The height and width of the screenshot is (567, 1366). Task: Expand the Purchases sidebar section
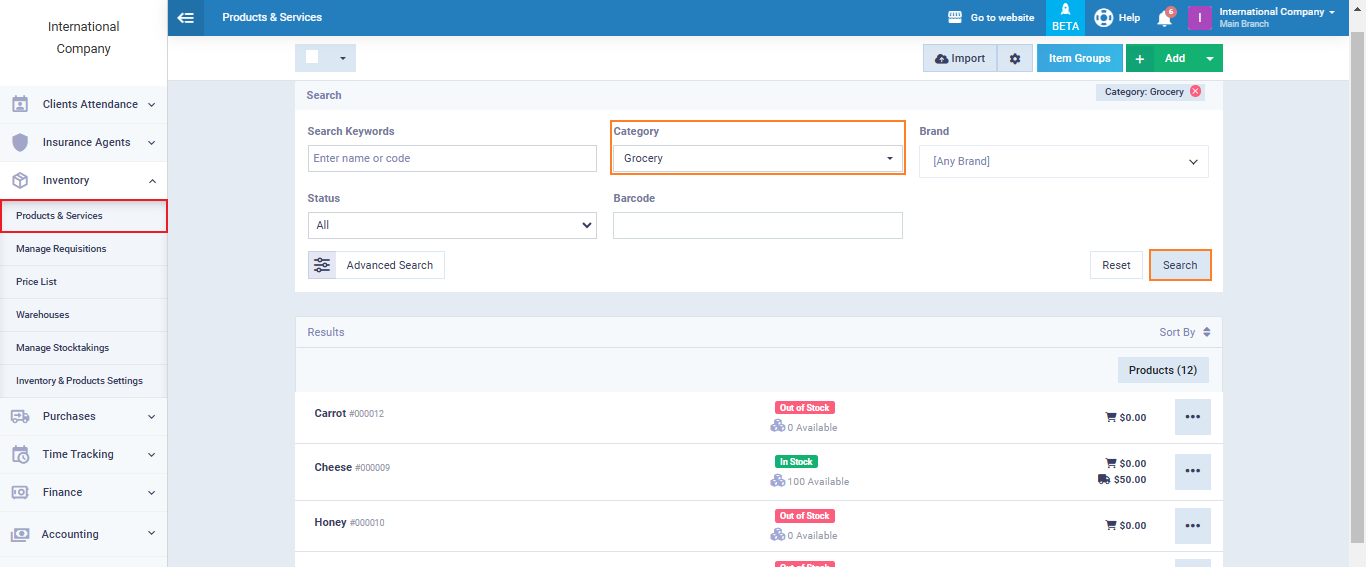pyautogui.click(x=84, y=416)
